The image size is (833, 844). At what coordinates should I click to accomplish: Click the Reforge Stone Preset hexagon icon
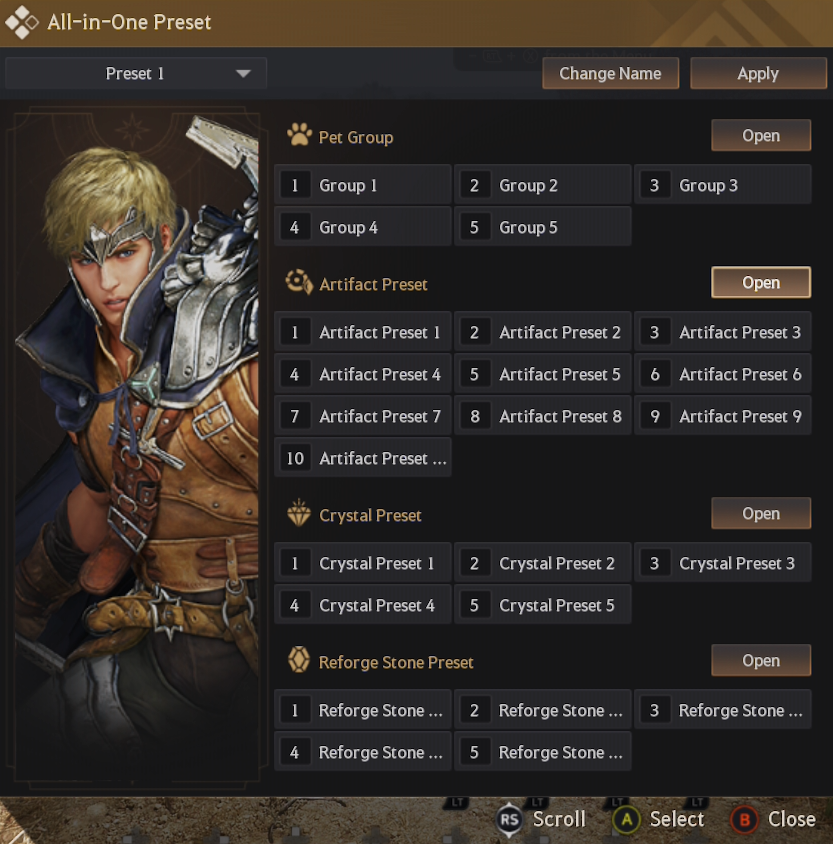[299, 661]
